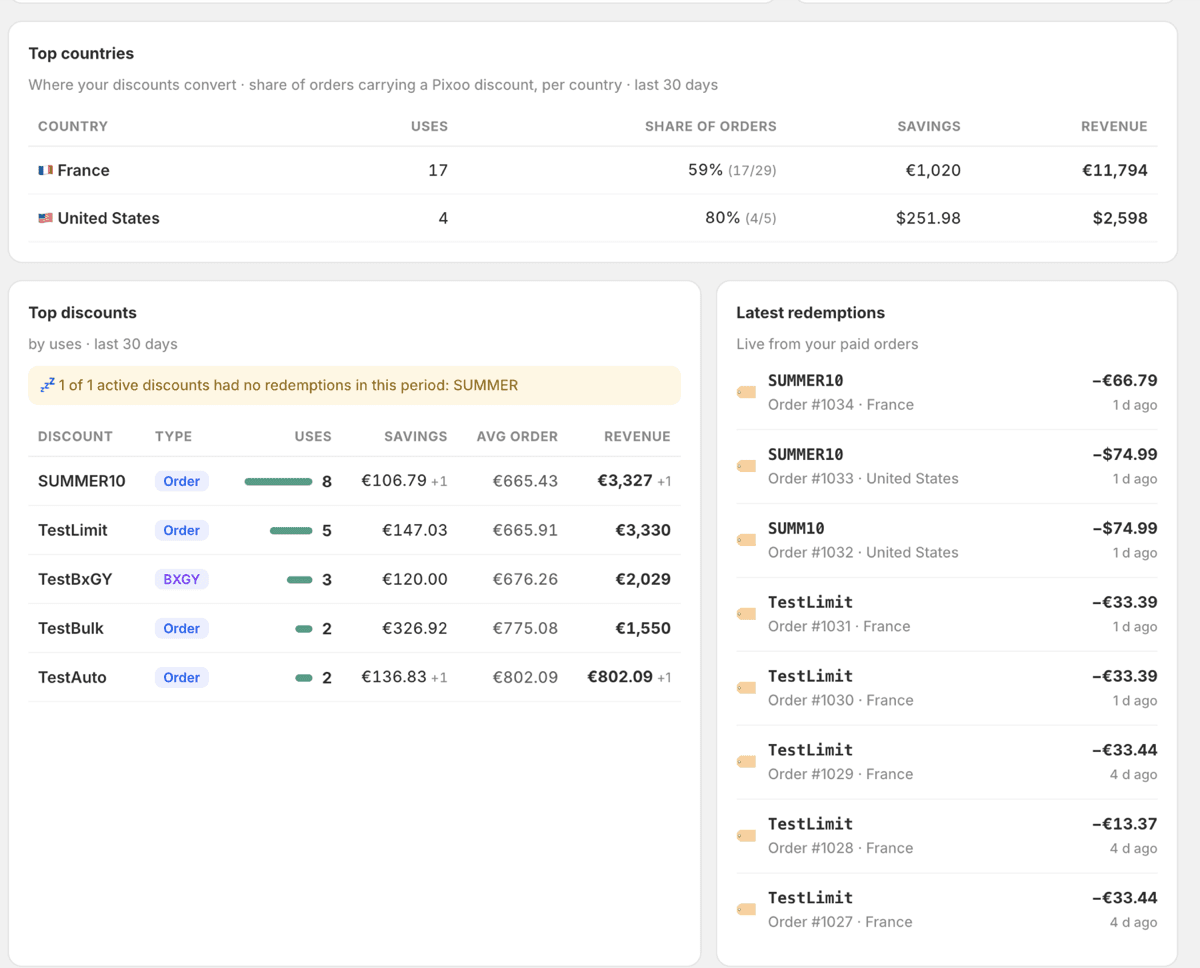Click TestBulk average order €775.08
The width and height of the screenshot is (1200, 968).
(525, 628)
